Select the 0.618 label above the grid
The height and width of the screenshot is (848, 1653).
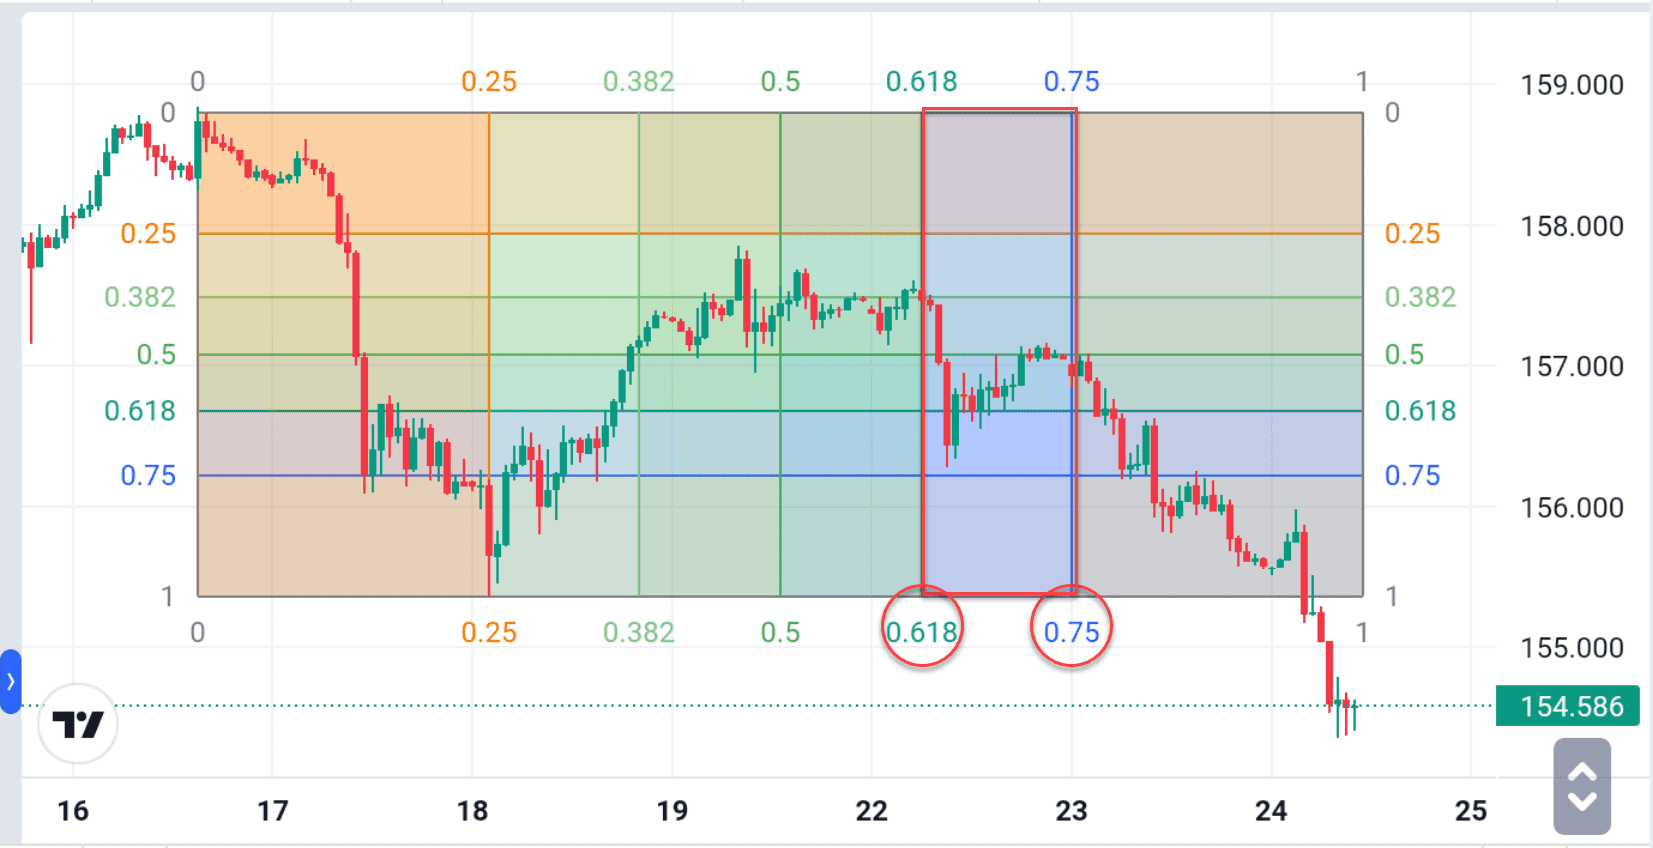pos(922,81)
